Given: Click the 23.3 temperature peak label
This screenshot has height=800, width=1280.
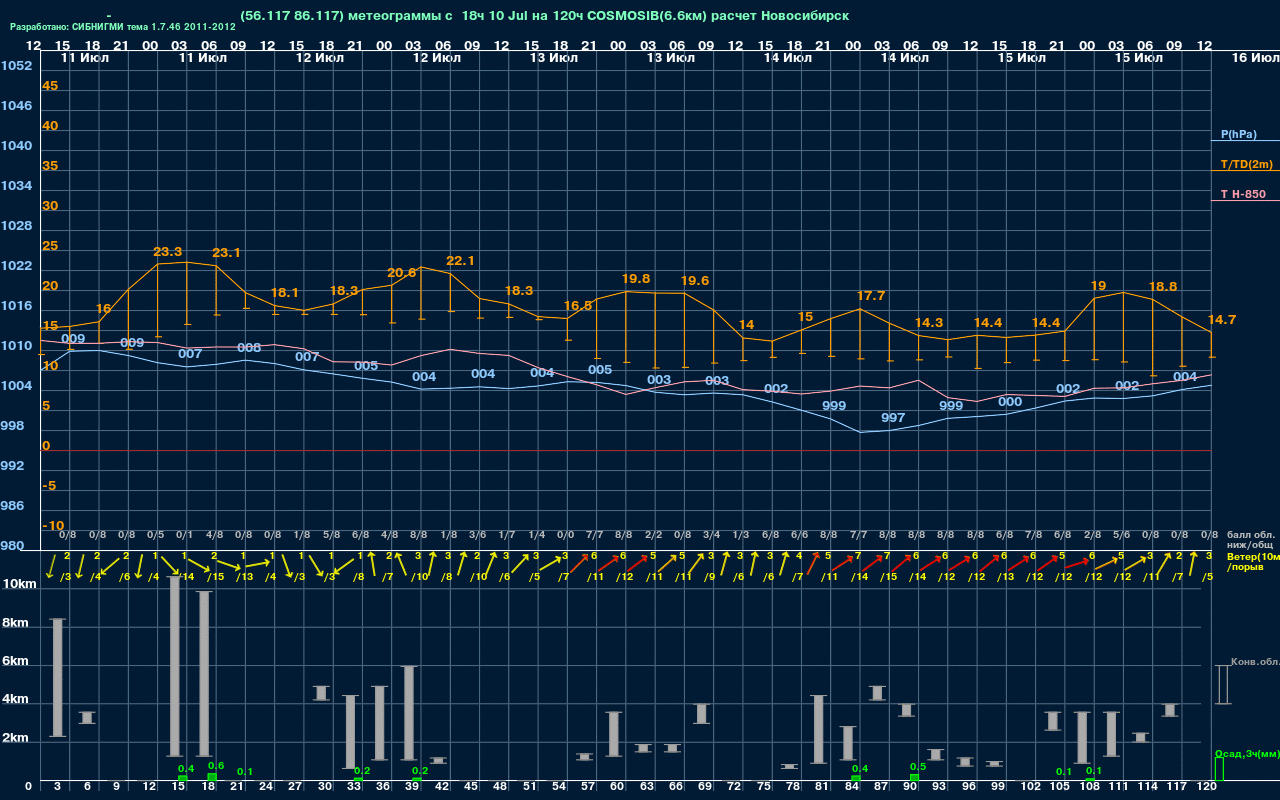Looking at the screenshot, I should point(168,252).
